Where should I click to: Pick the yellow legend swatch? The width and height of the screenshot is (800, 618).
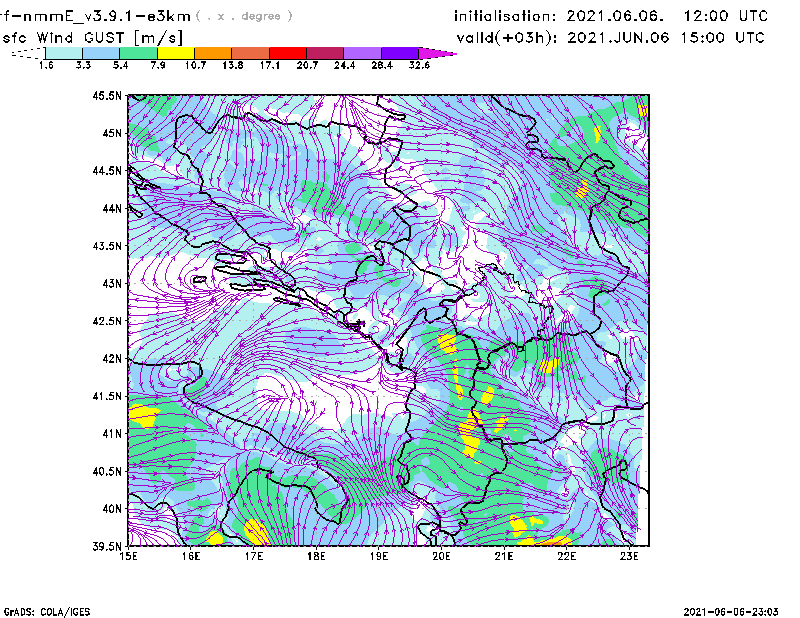176,53
